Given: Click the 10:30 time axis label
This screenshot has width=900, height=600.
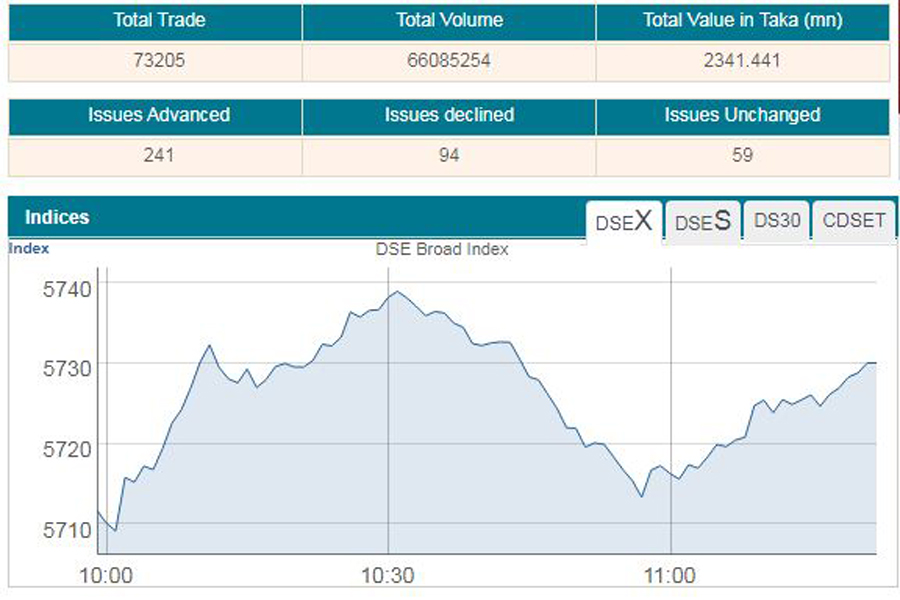Looking at the screenshot, I should (388, 576).
